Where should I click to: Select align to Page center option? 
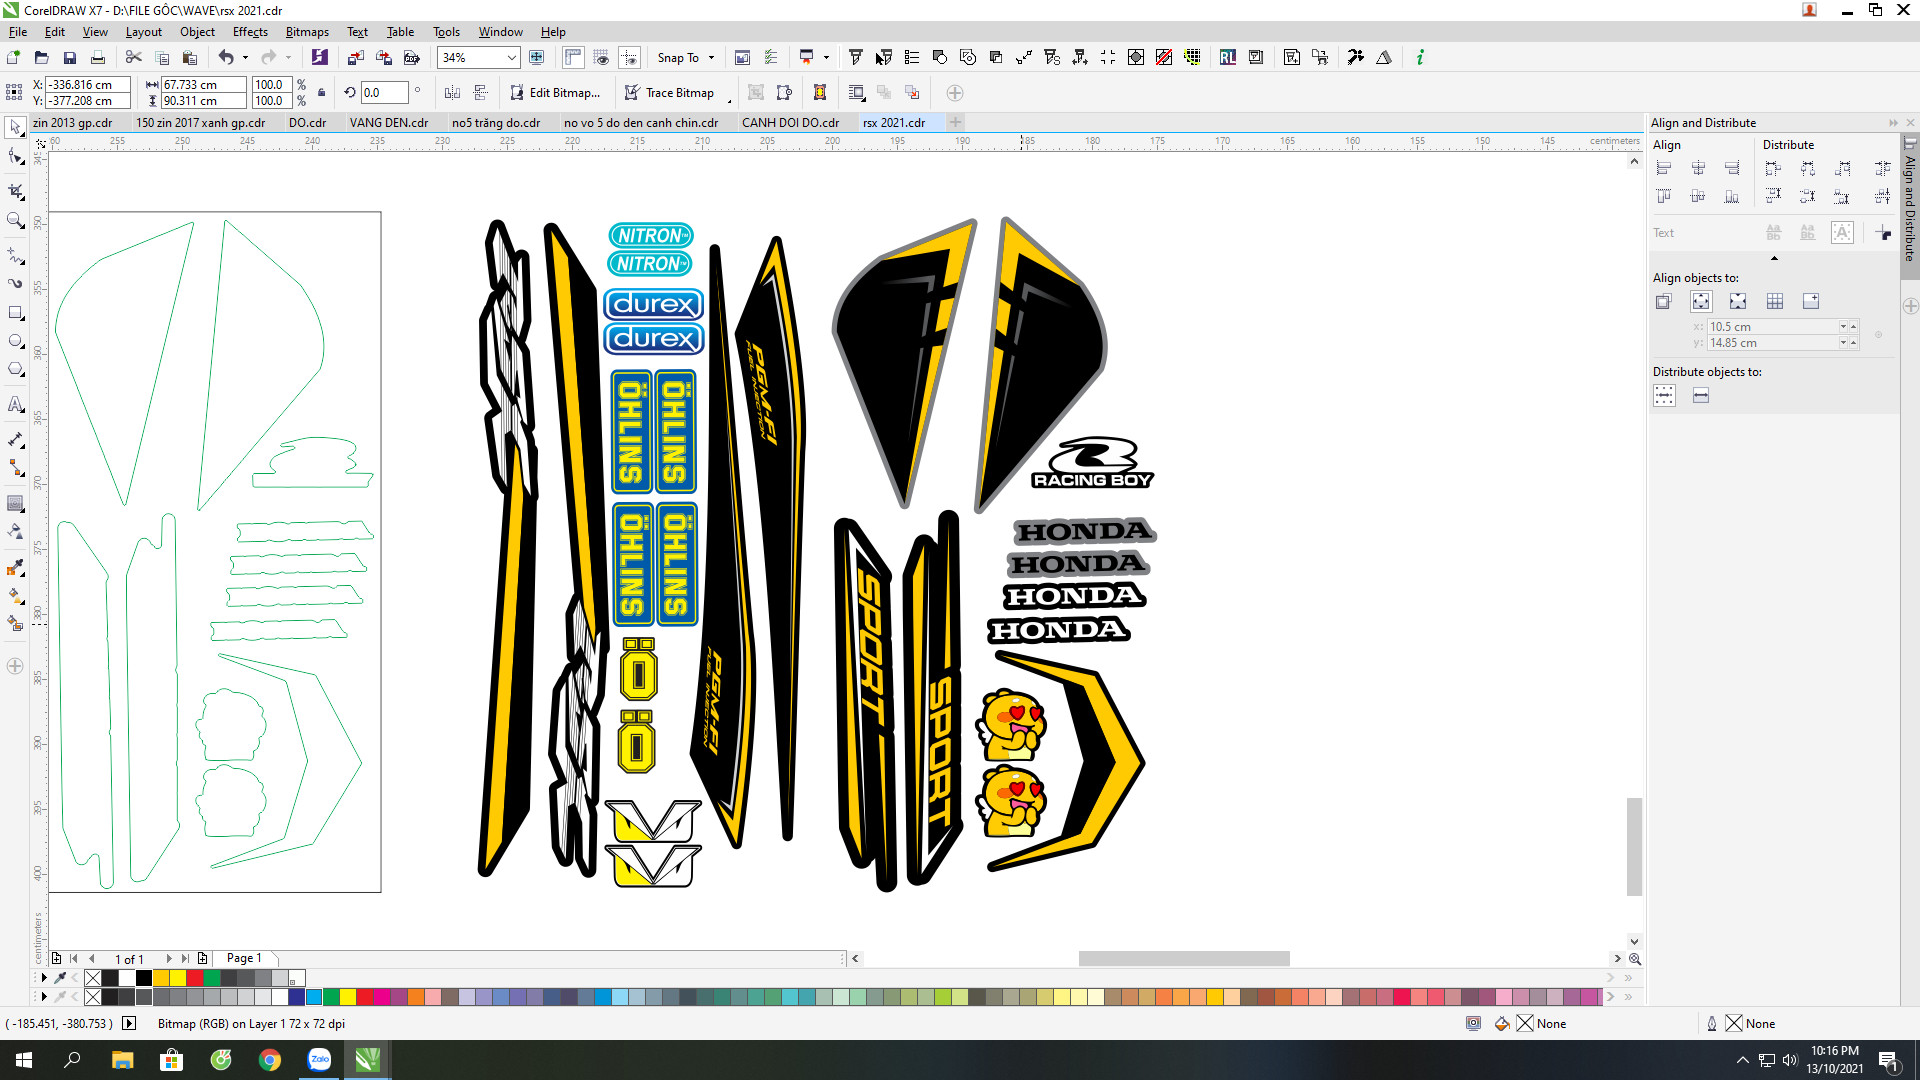click(1738, 302)
